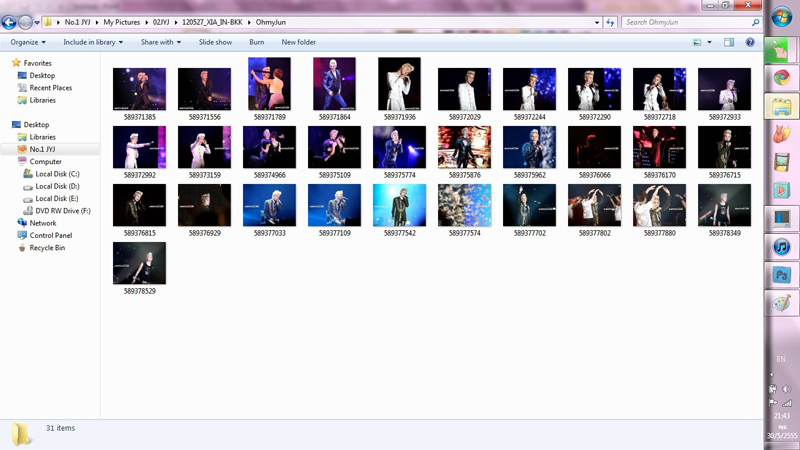Viewport: 800px width, 450px height.
Task: Select thumbnail 589377542
Action: click(399, 206)
